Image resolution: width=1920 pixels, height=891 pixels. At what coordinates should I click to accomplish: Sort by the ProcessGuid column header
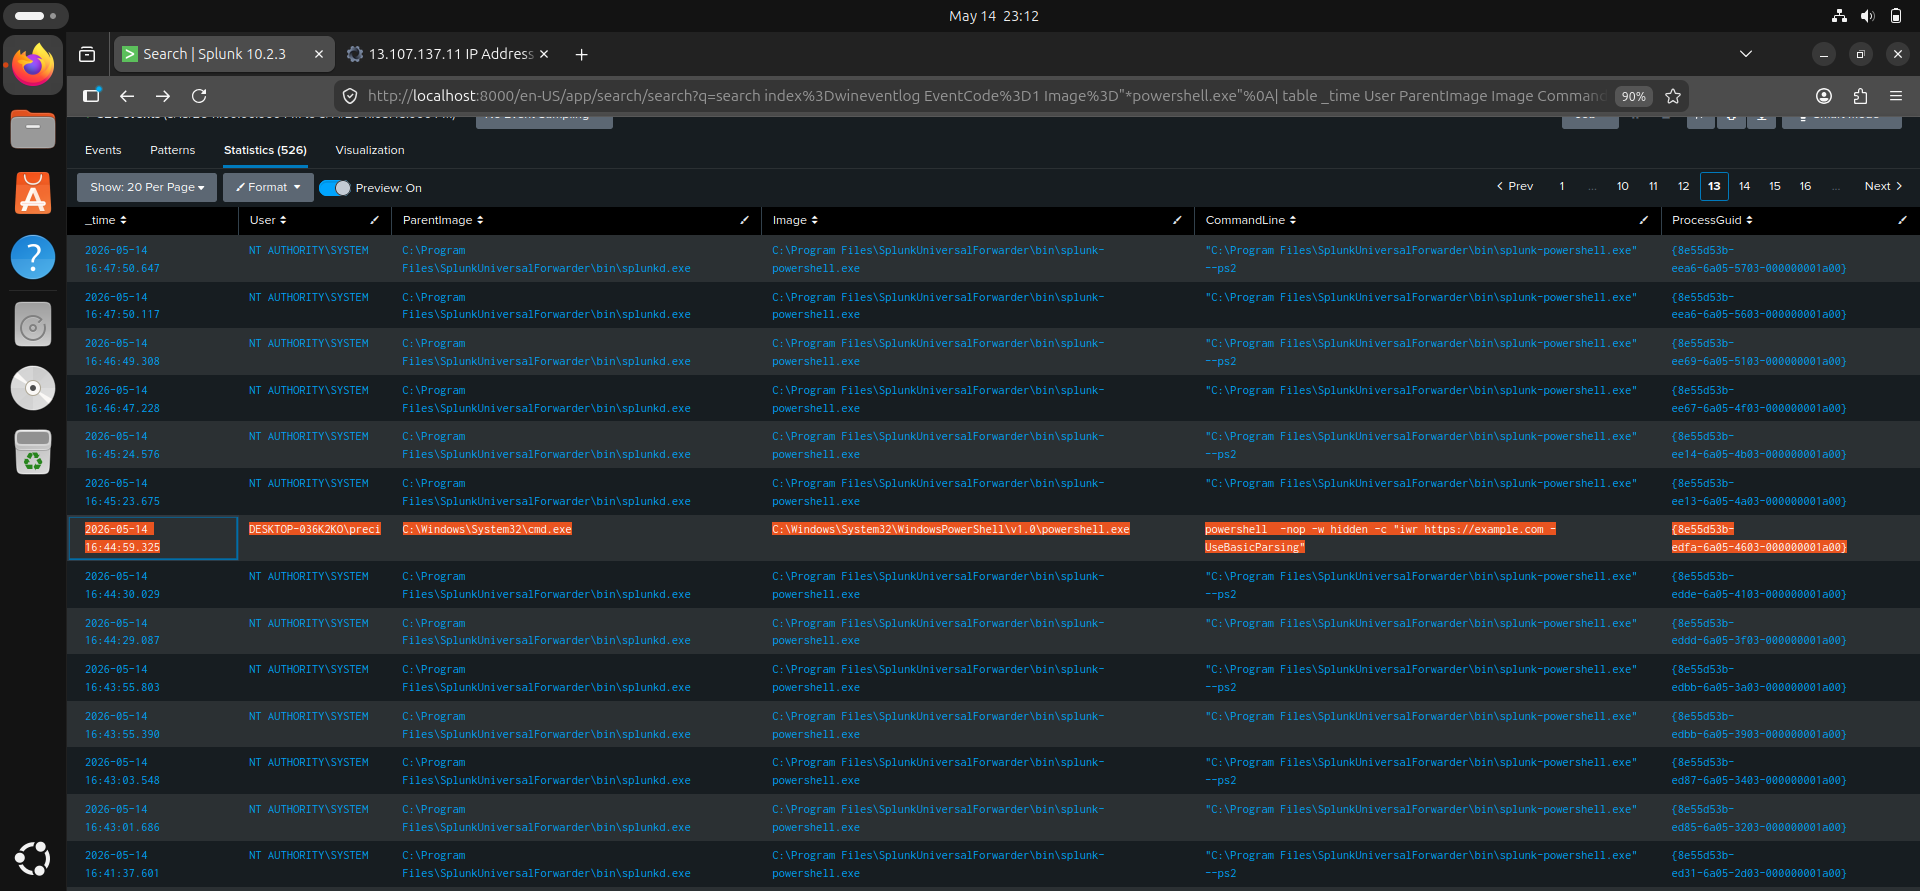point(1712,220)
